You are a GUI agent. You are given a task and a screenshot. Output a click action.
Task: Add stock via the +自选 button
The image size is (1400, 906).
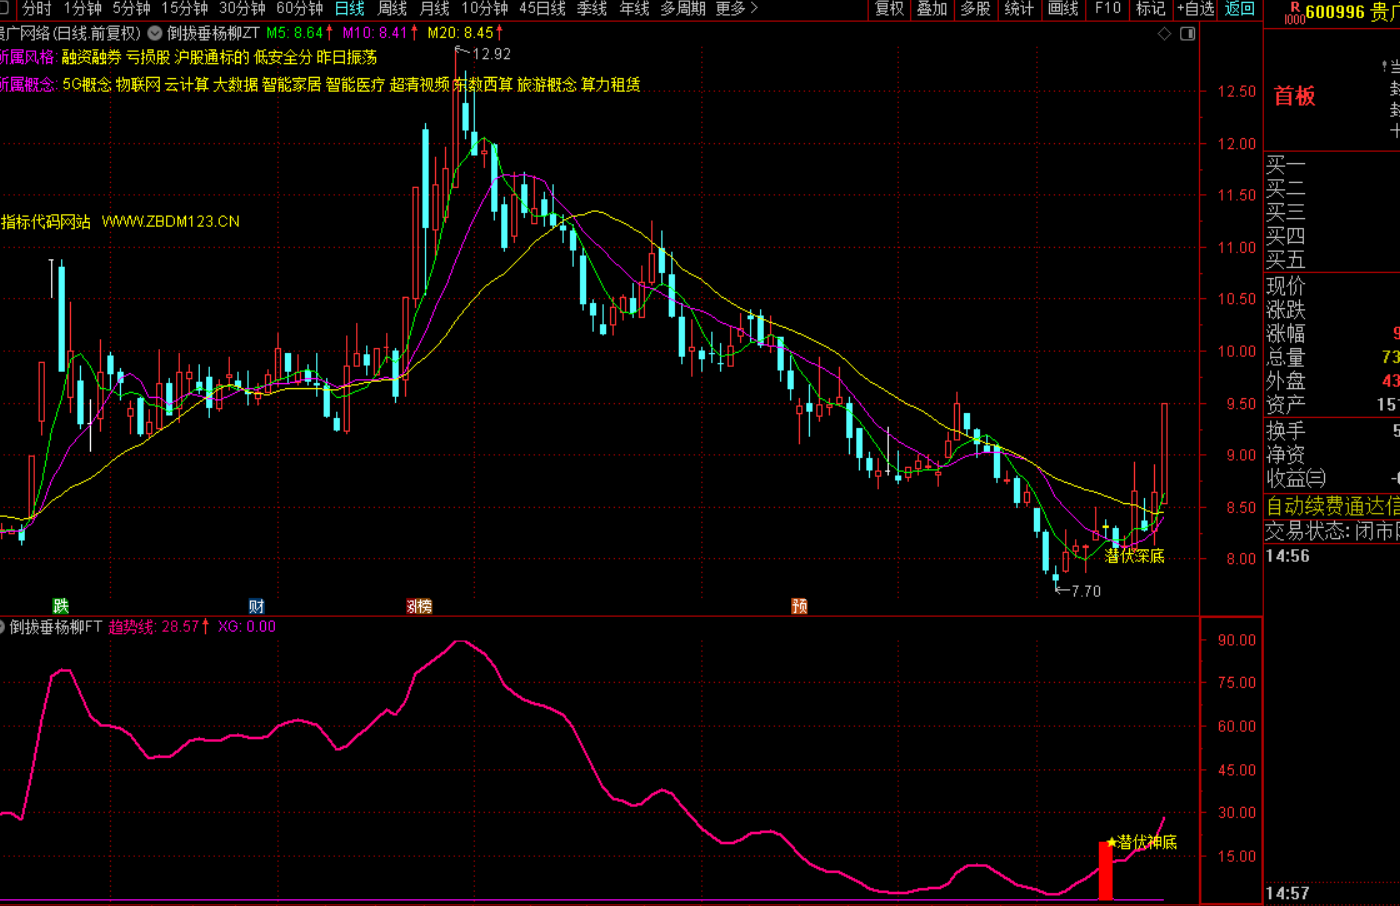pyautogui.click(x=1195, y=9)
